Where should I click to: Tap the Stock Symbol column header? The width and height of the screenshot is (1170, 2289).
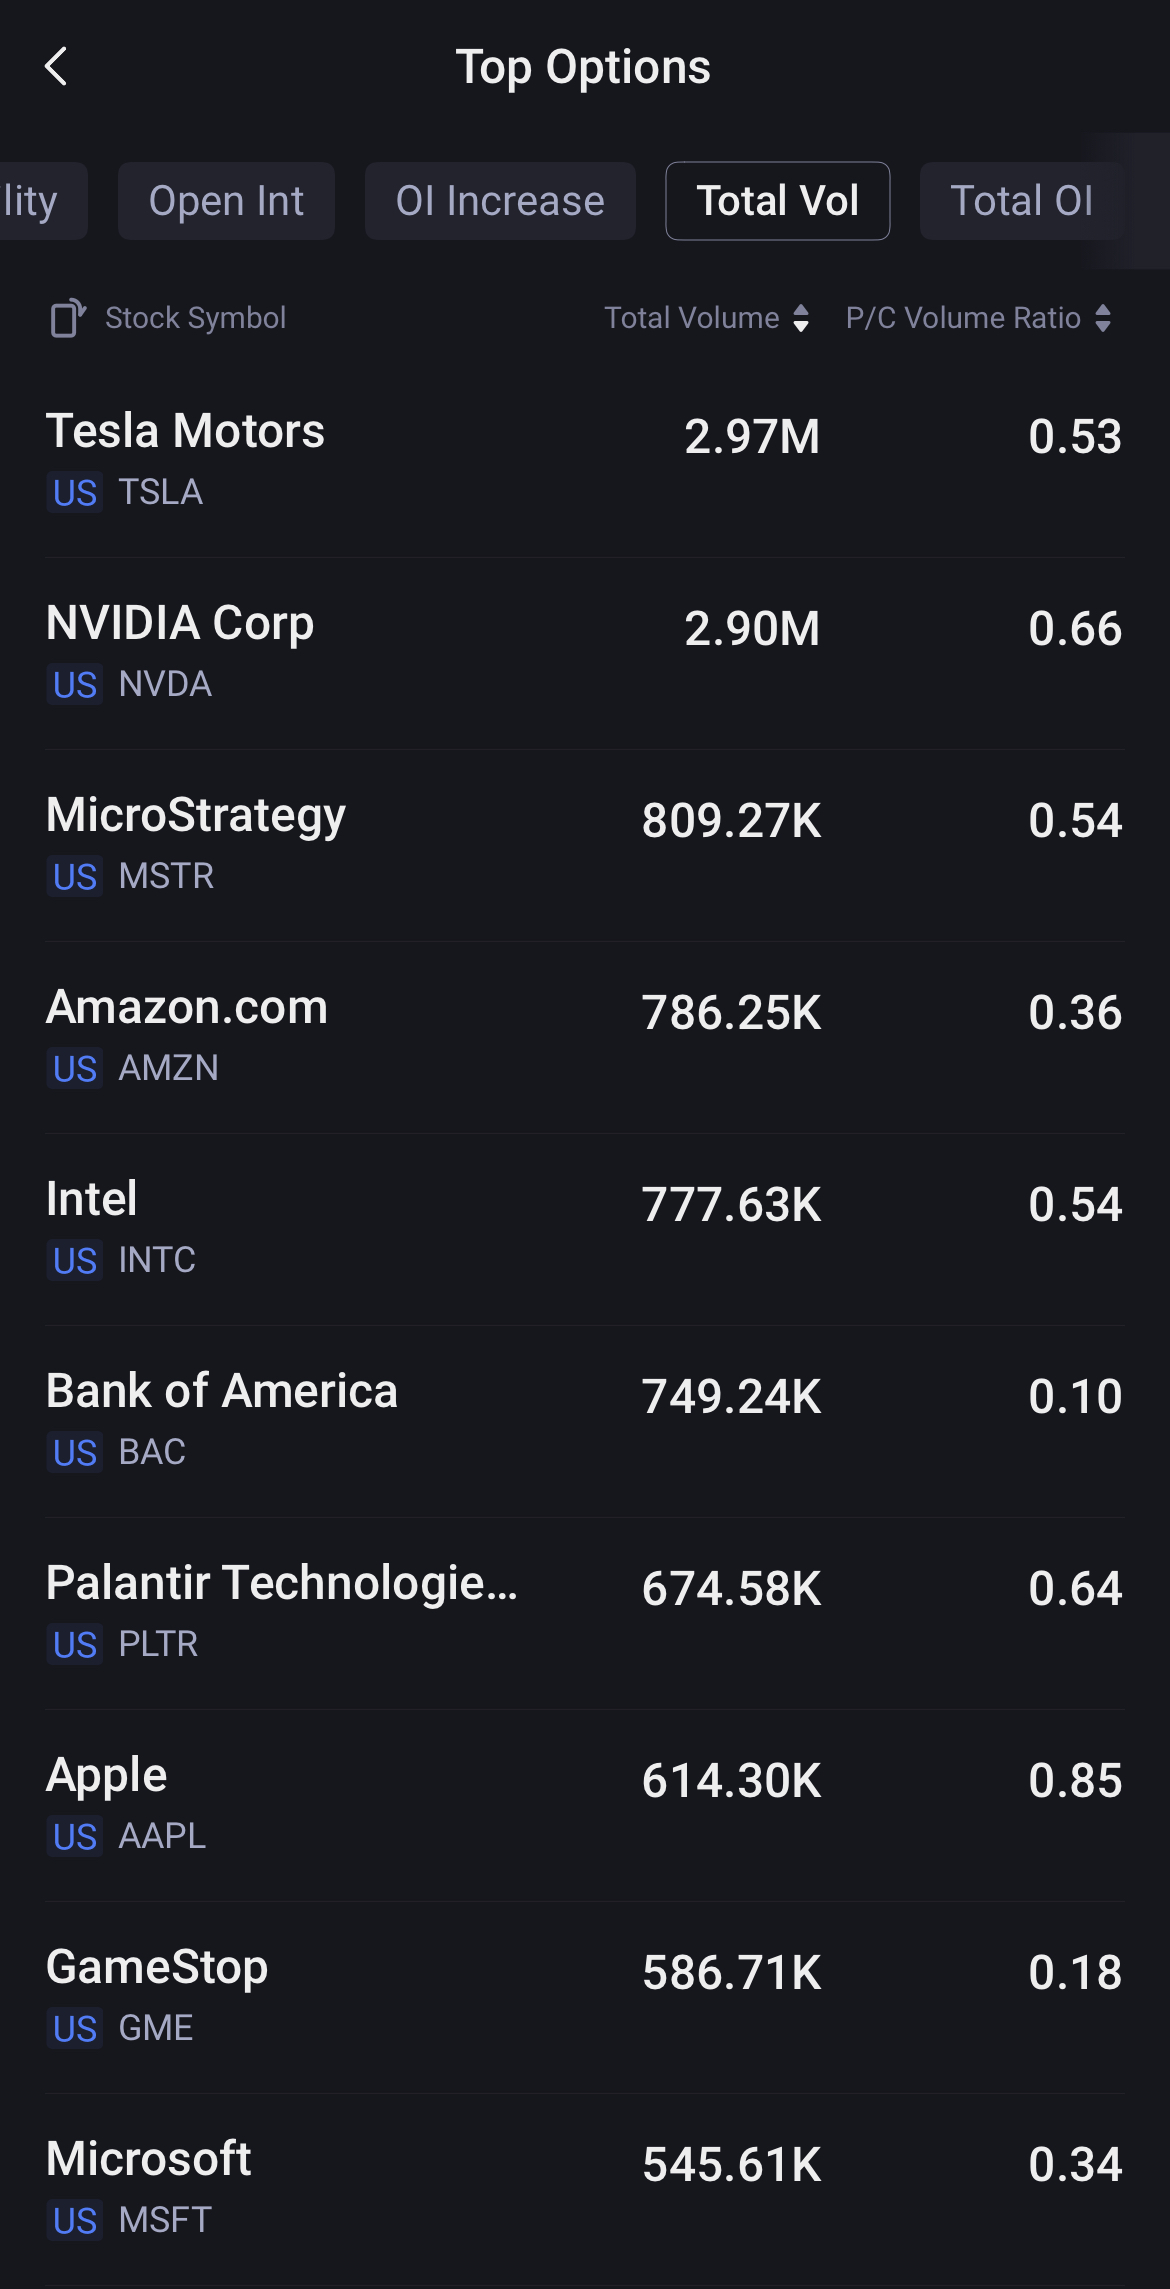(195, 318)
